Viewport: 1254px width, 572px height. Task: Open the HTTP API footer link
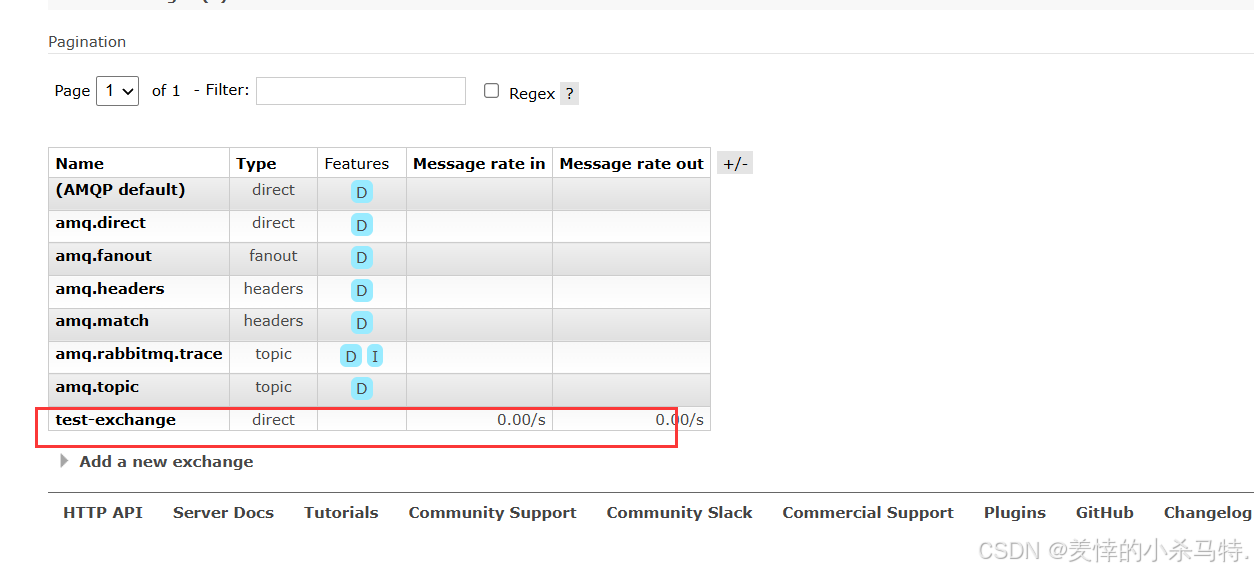click(103, 513)
